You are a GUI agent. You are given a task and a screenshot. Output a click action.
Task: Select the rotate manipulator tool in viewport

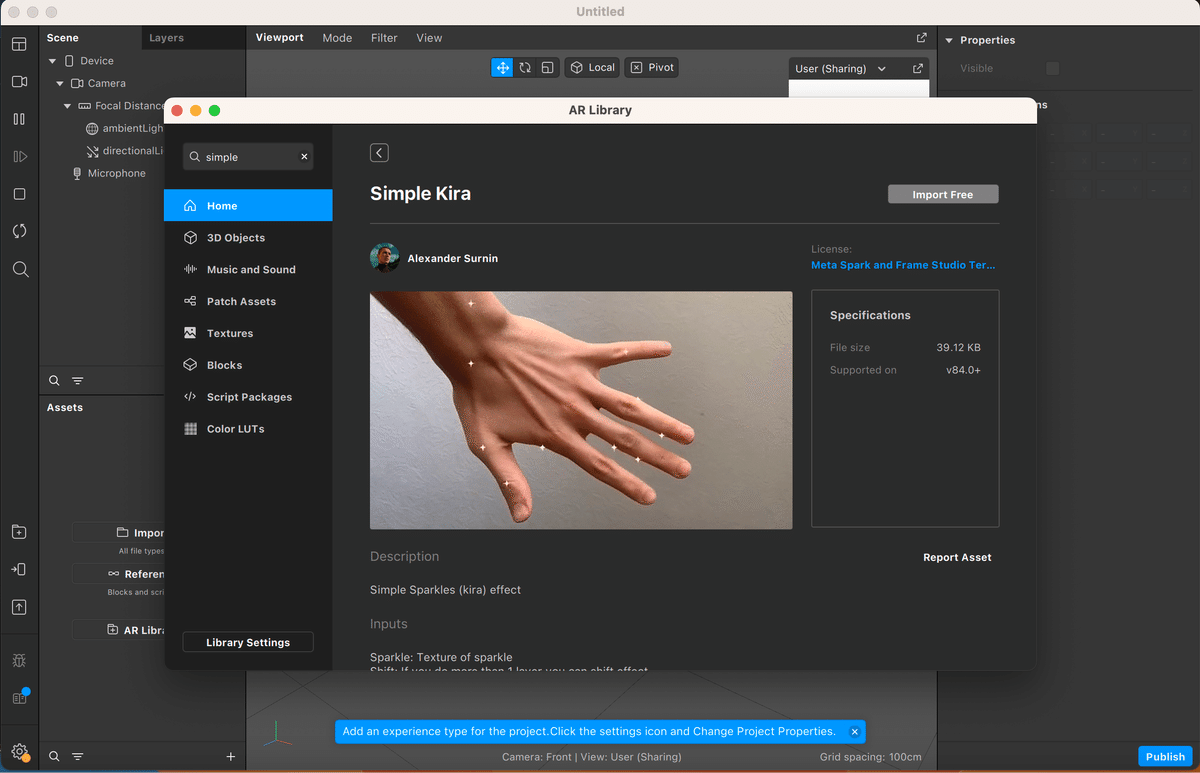pyautogui.click(x=525, y=67)
